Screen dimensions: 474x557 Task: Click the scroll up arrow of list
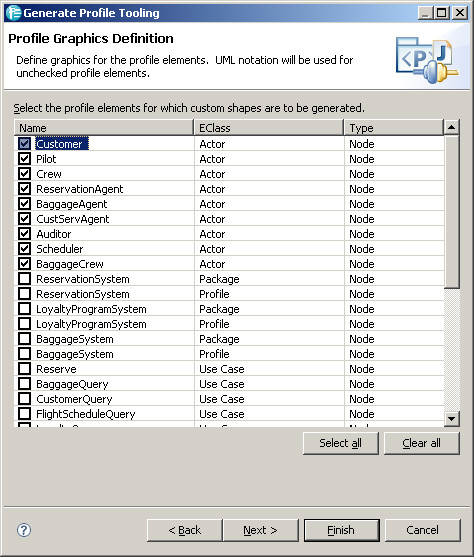pos(452,127)
